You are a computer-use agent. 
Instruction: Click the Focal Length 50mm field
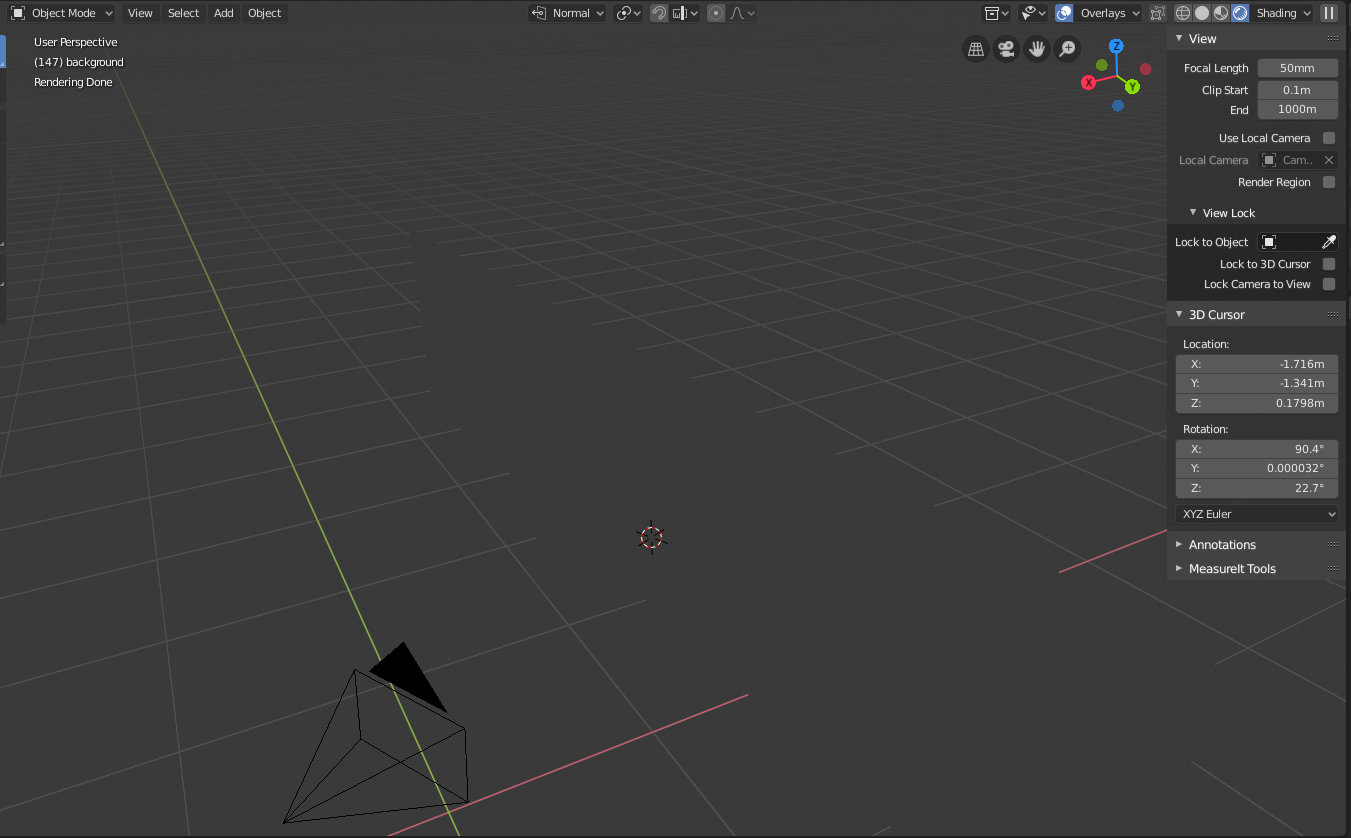(x=1297, y=68)
